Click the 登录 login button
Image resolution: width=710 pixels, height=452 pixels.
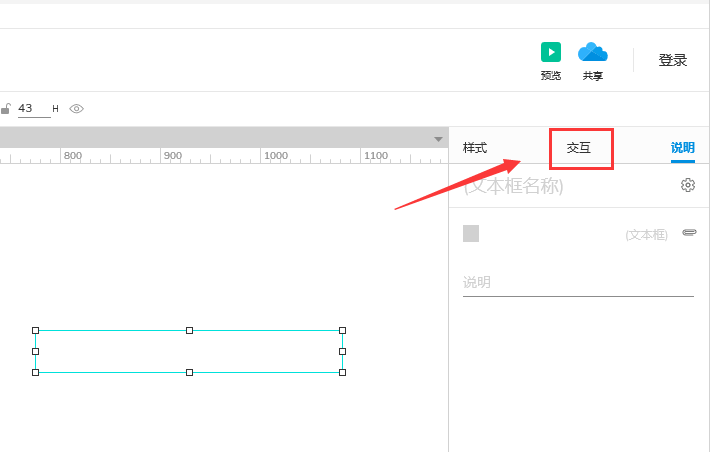click(x=672, y=60)
